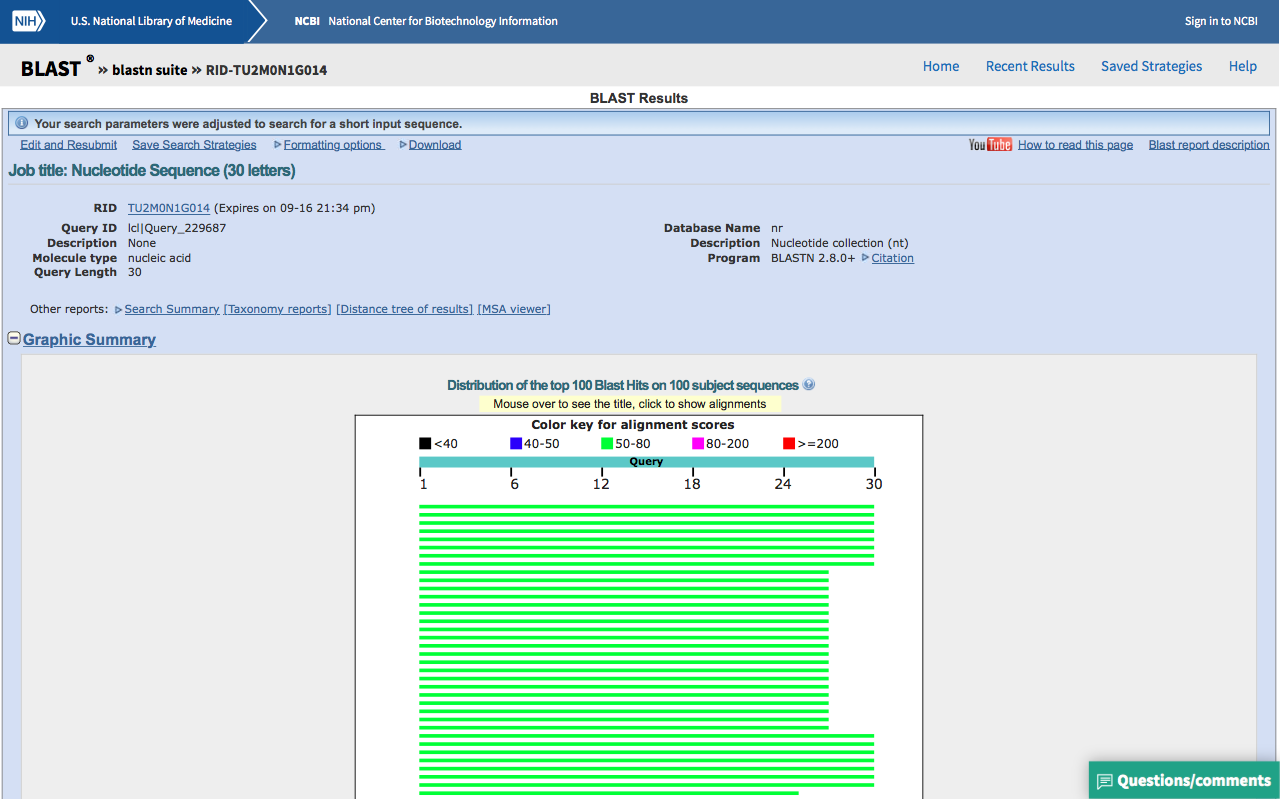Screen dimensions: 1280x799
Task: Click the NIH logo
Action: click(30, 21)
